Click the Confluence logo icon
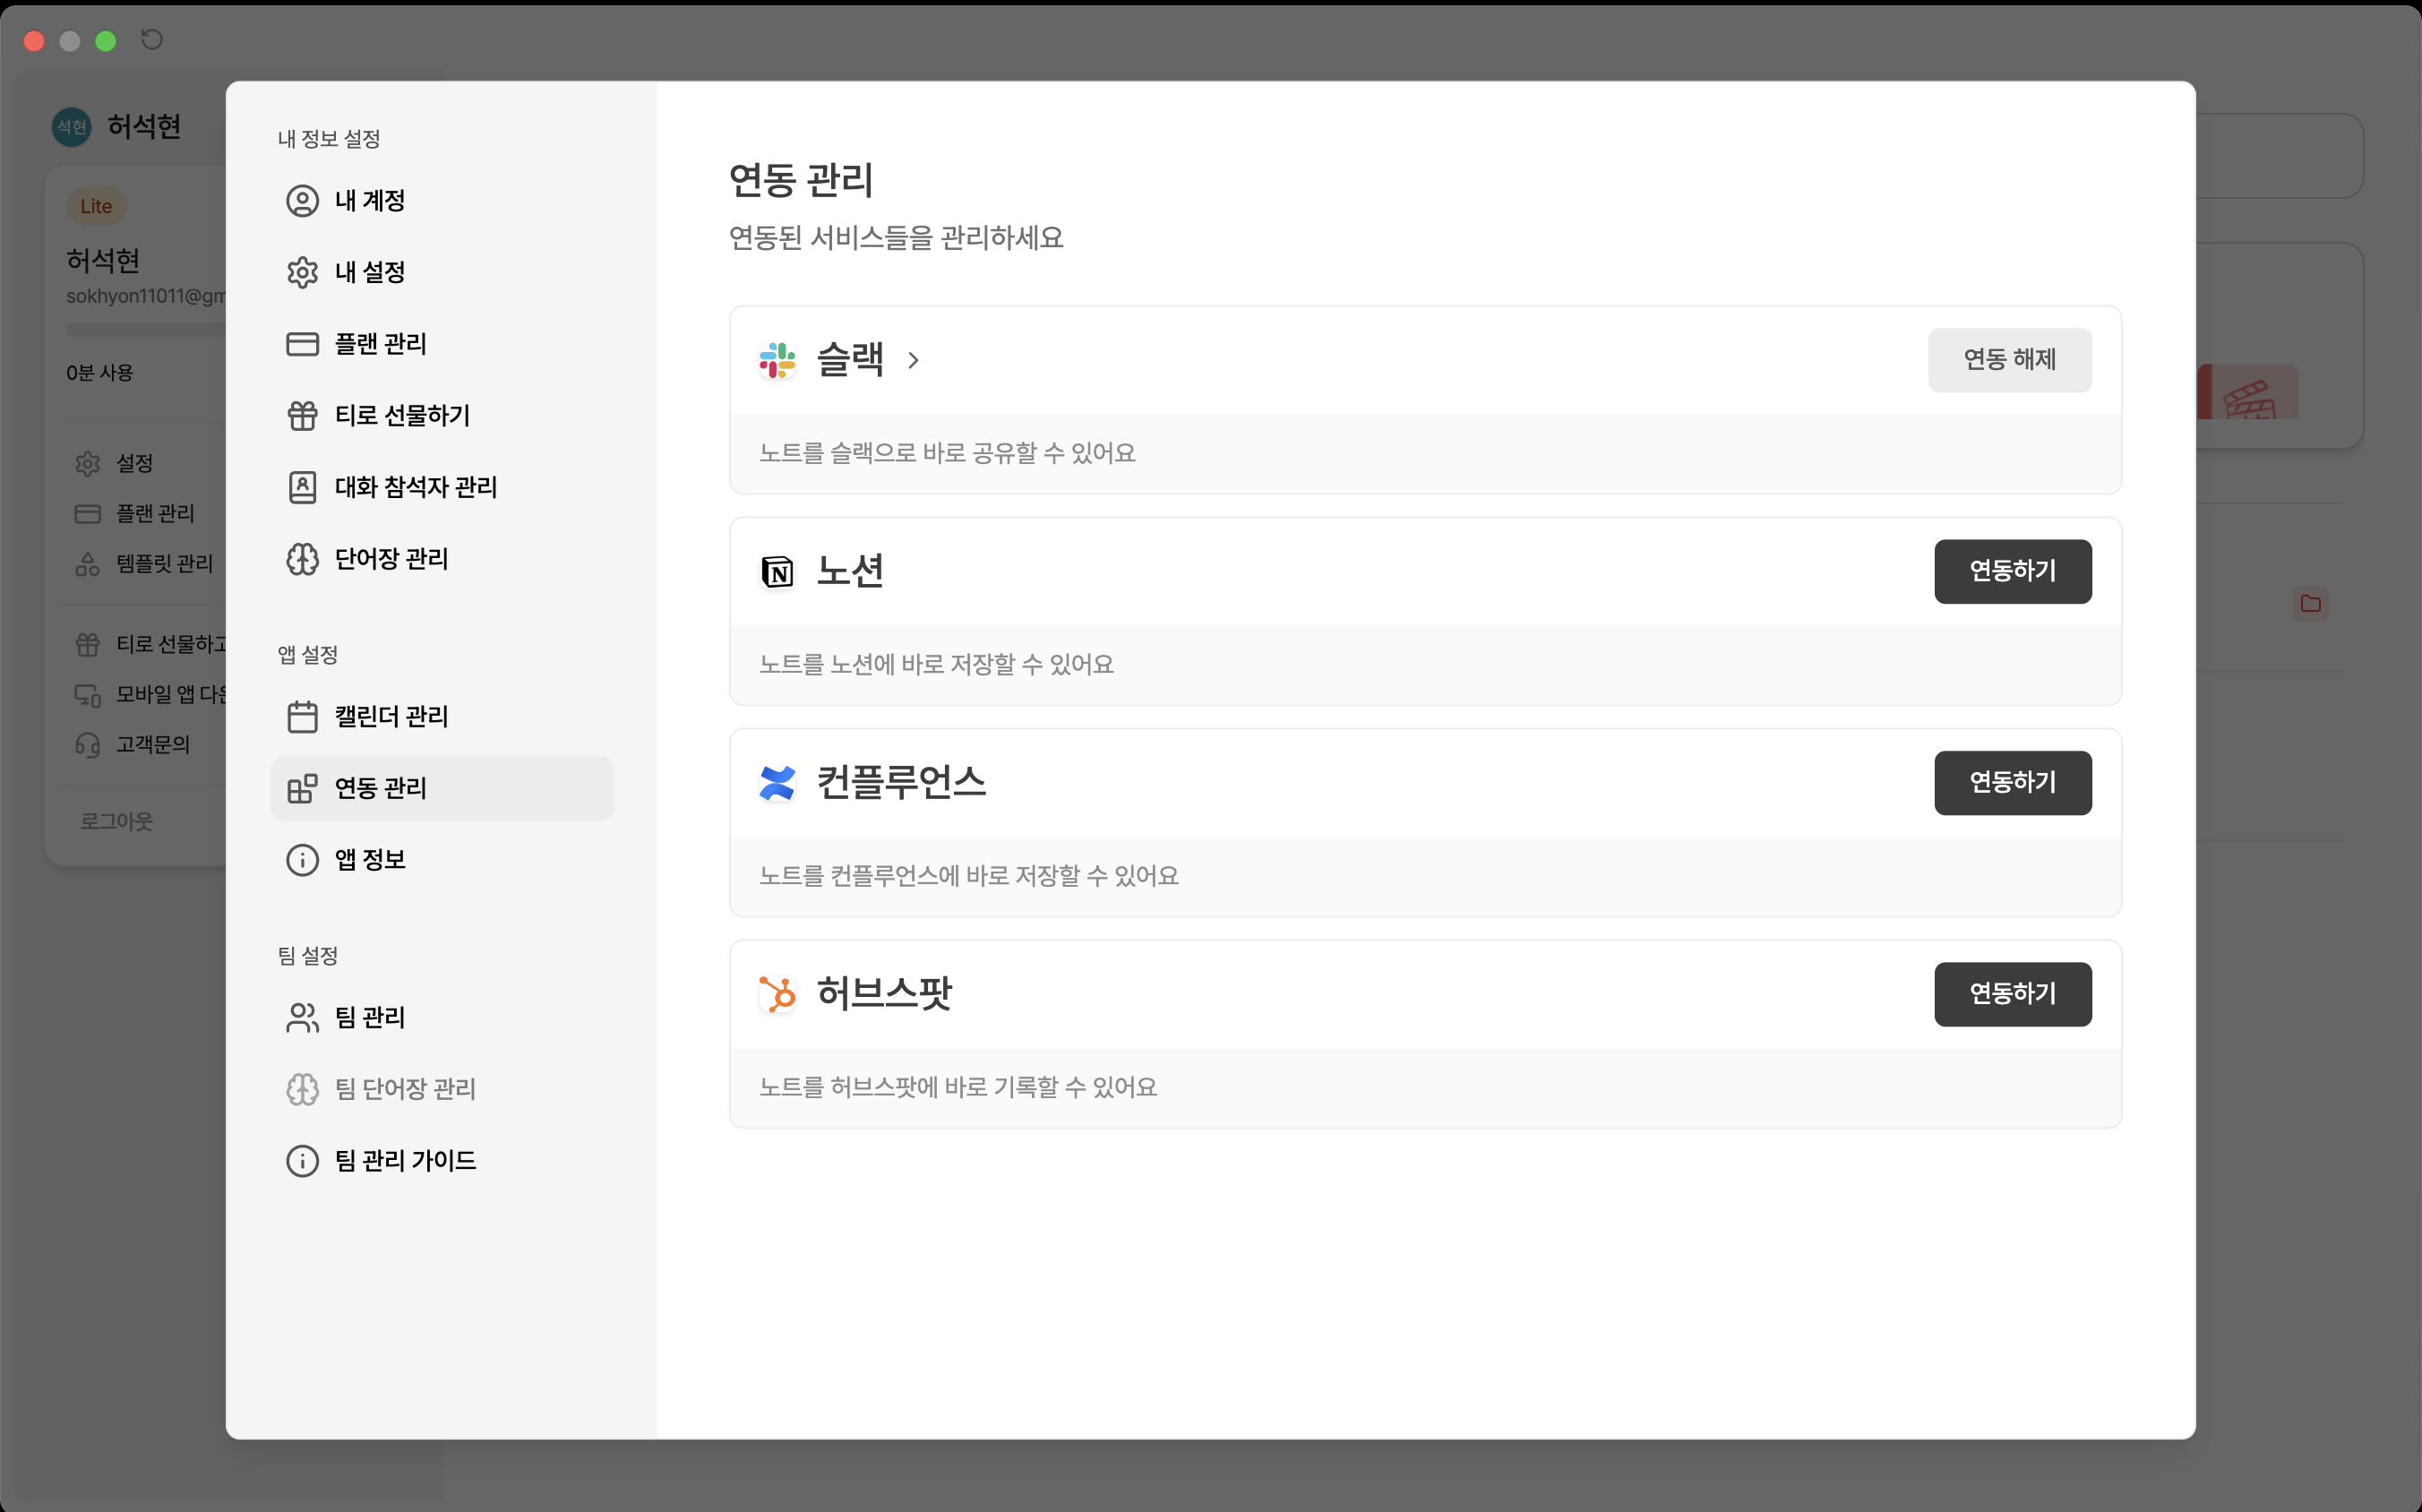This screenshot has width=2422, height=1512. [777, 783]
